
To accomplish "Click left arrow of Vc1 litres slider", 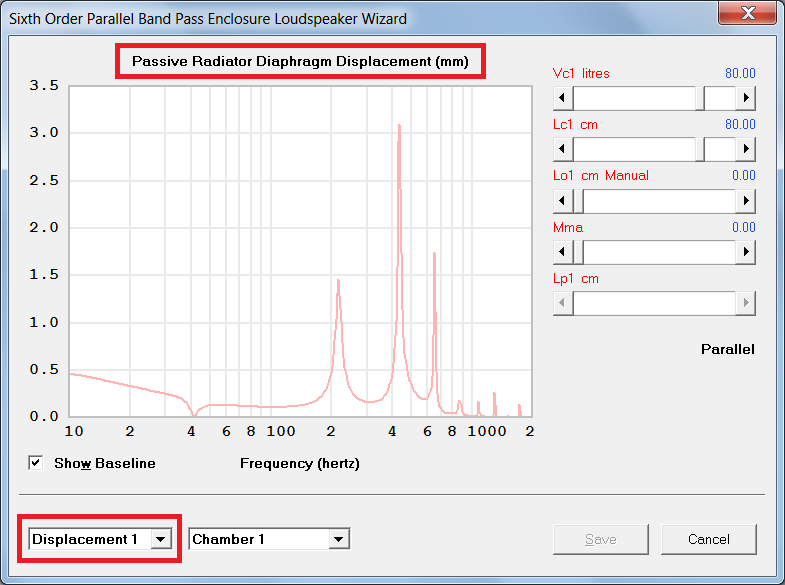I will 563,98.
